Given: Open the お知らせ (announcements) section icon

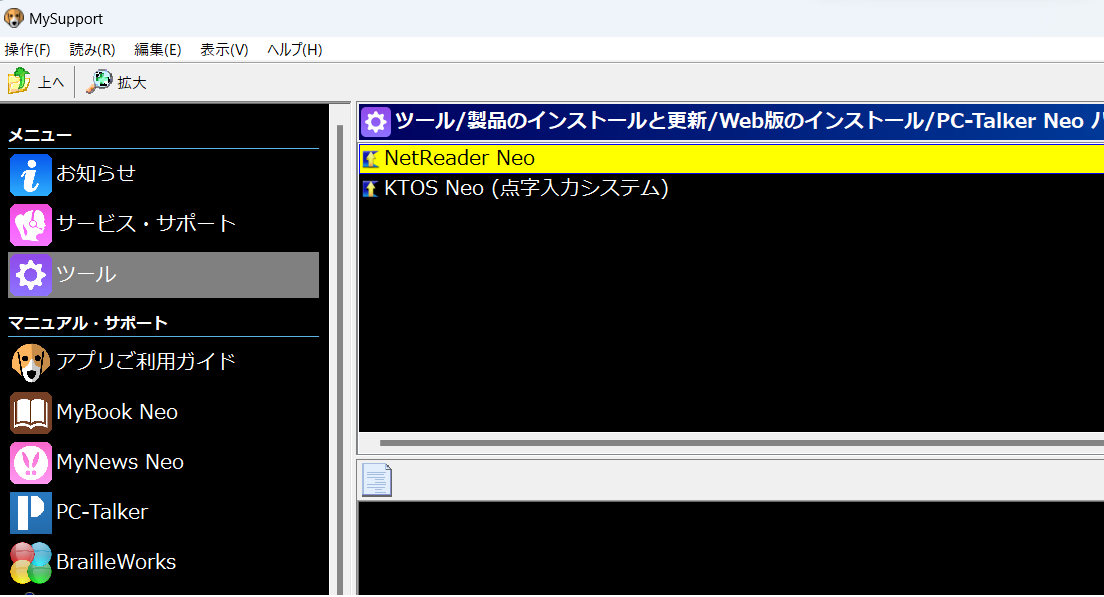Looking at the screenshot, I should (x=30, y=174).
